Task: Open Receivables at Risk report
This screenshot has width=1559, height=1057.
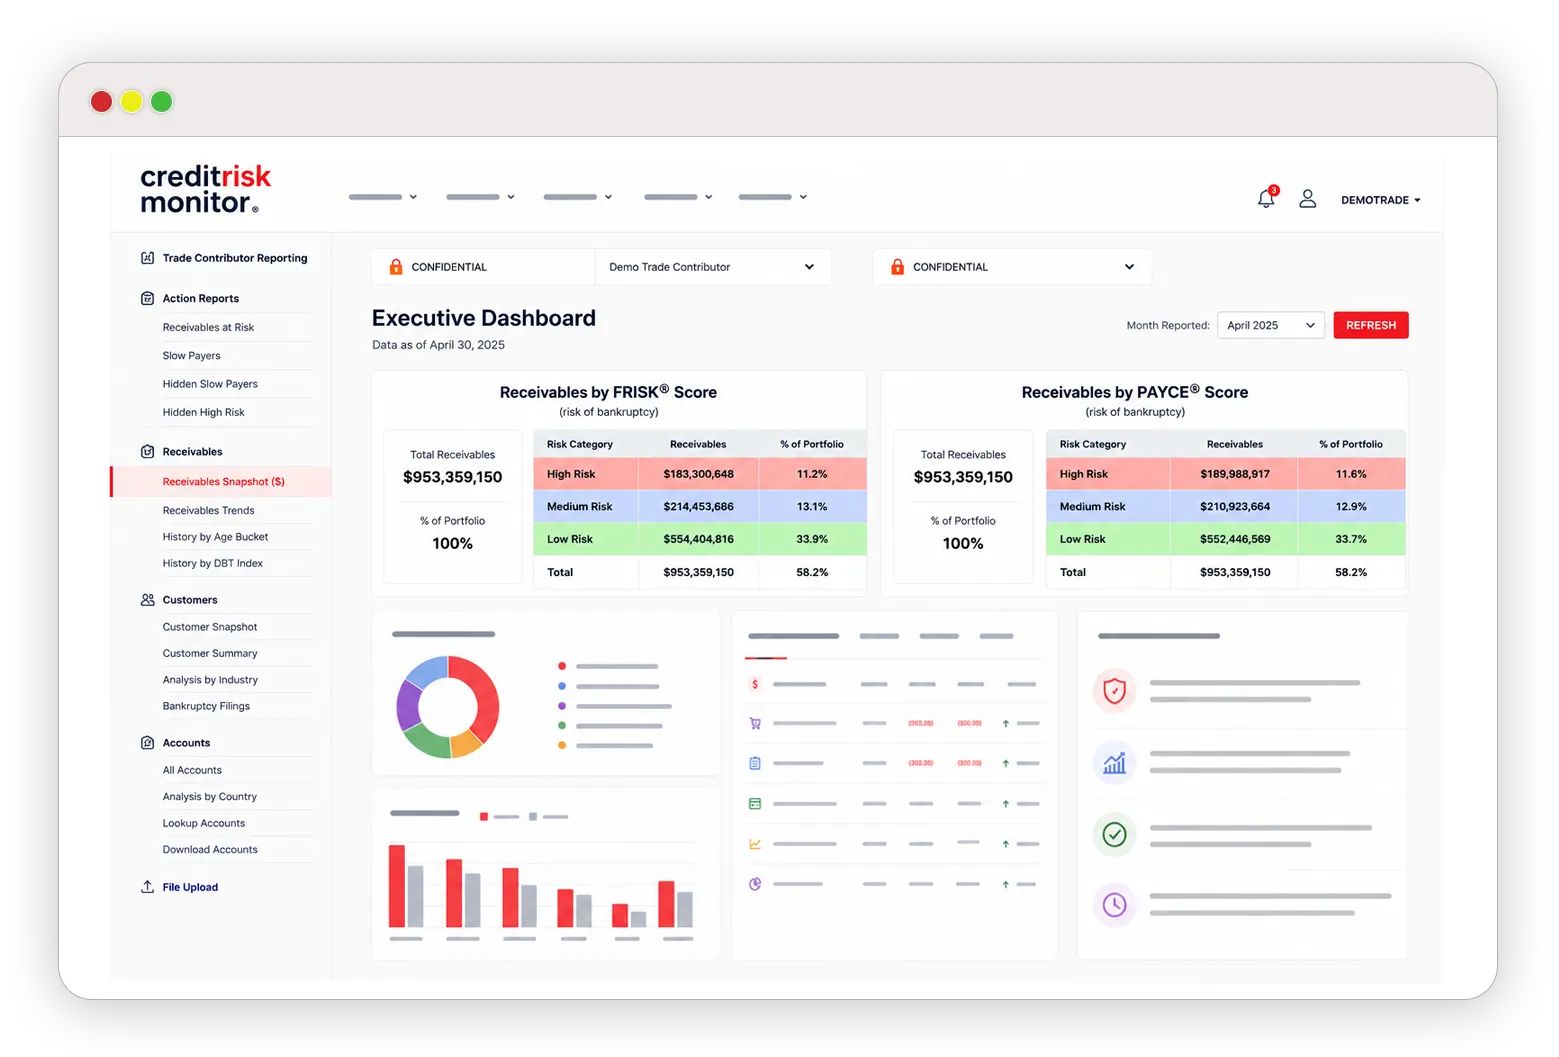Action: coord(208,327)
